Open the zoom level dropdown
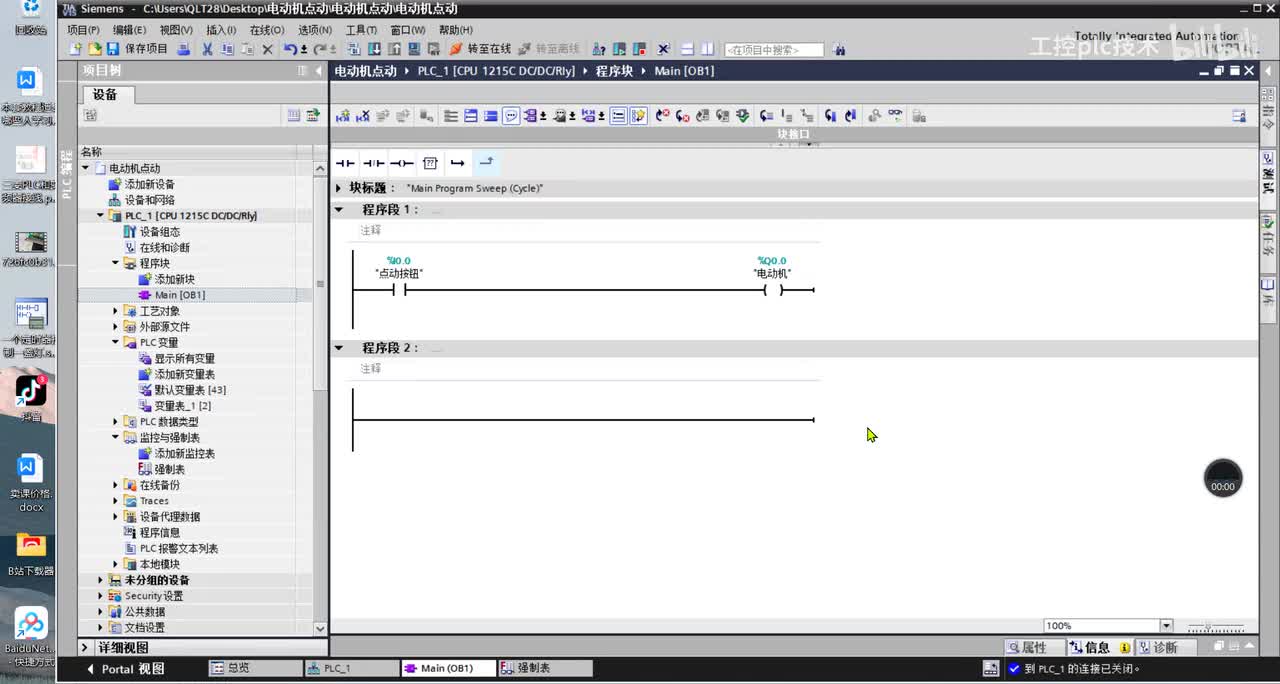Viewport: 1280px width, 684px height. pos(1166,626)
